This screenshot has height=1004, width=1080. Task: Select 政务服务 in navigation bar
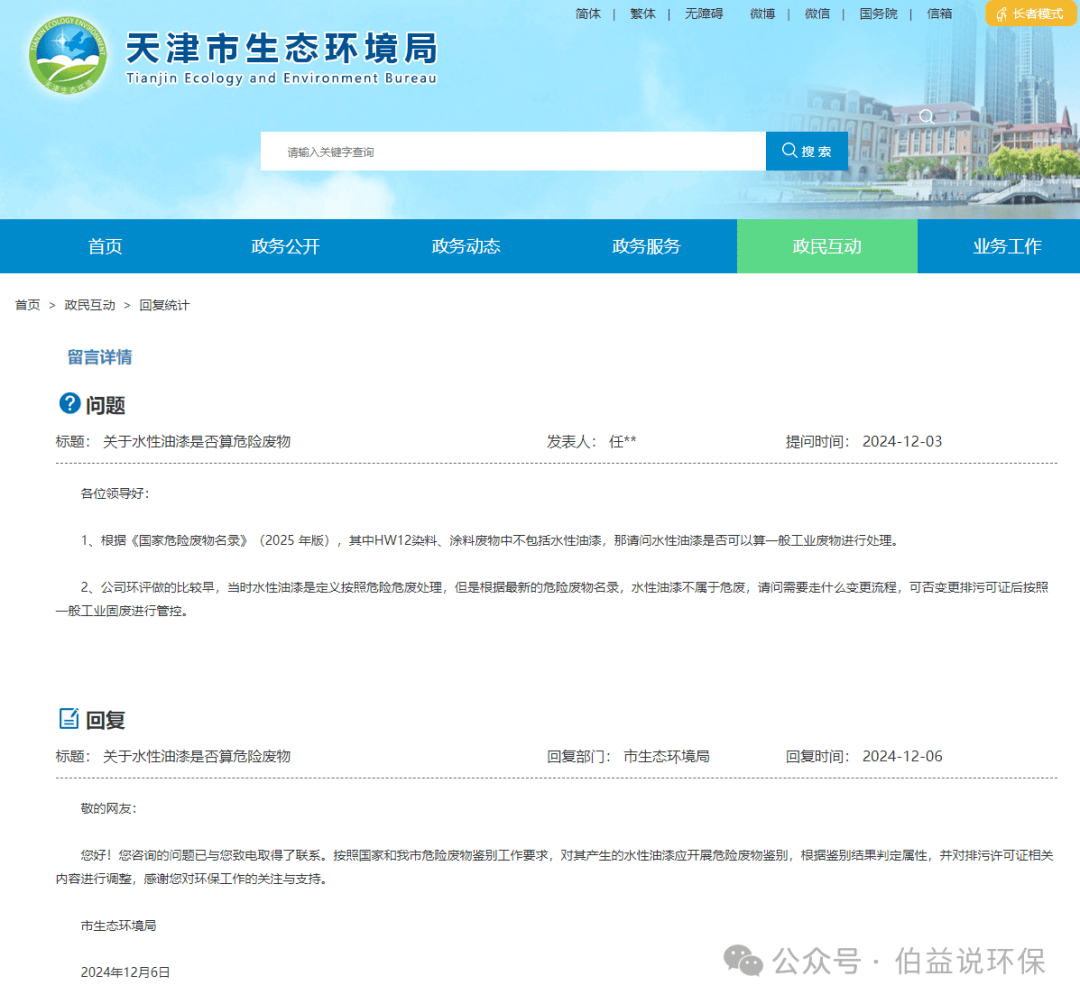tap(646, 246)
